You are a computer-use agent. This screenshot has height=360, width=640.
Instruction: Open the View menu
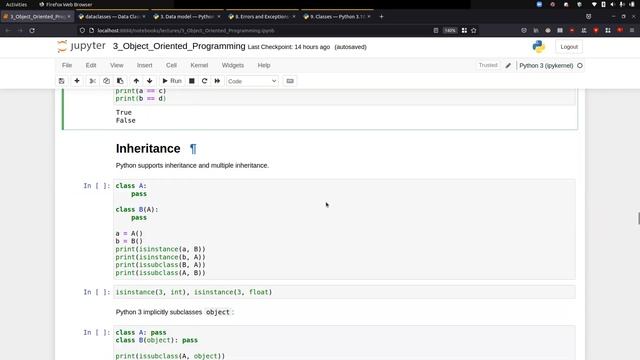(x=117, y=65)
